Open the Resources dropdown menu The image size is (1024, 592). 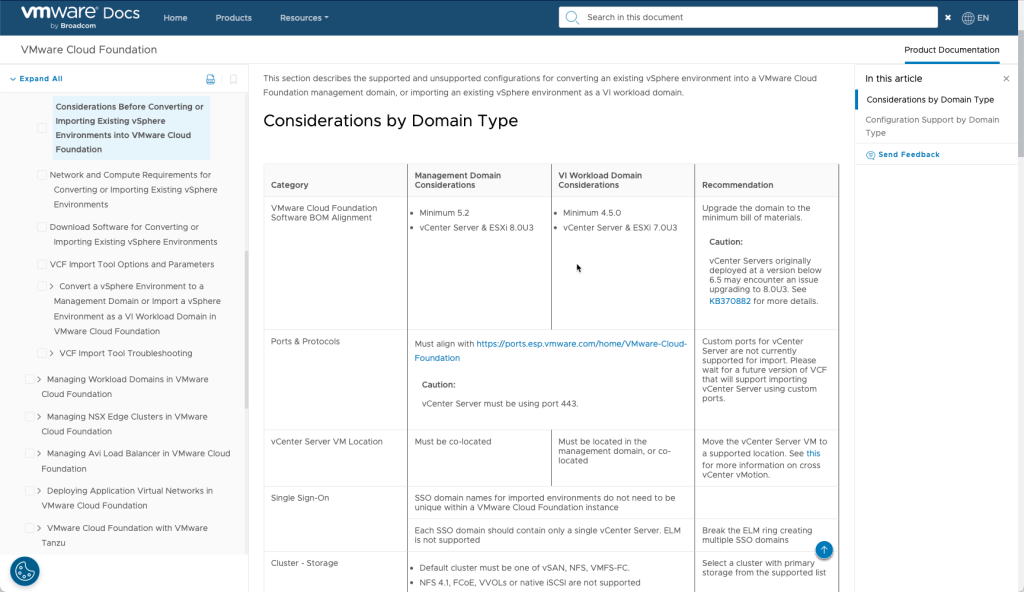click(303, 18)
